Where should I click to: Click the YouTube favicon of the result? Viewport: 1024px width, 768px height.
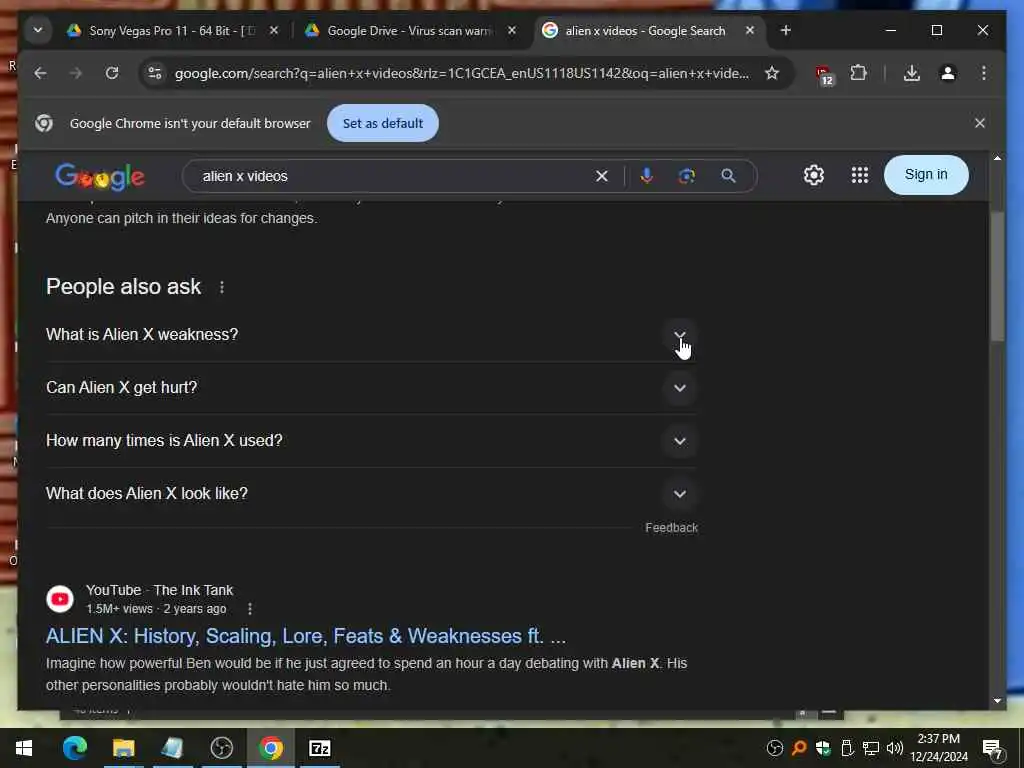[x=60, y=599]
